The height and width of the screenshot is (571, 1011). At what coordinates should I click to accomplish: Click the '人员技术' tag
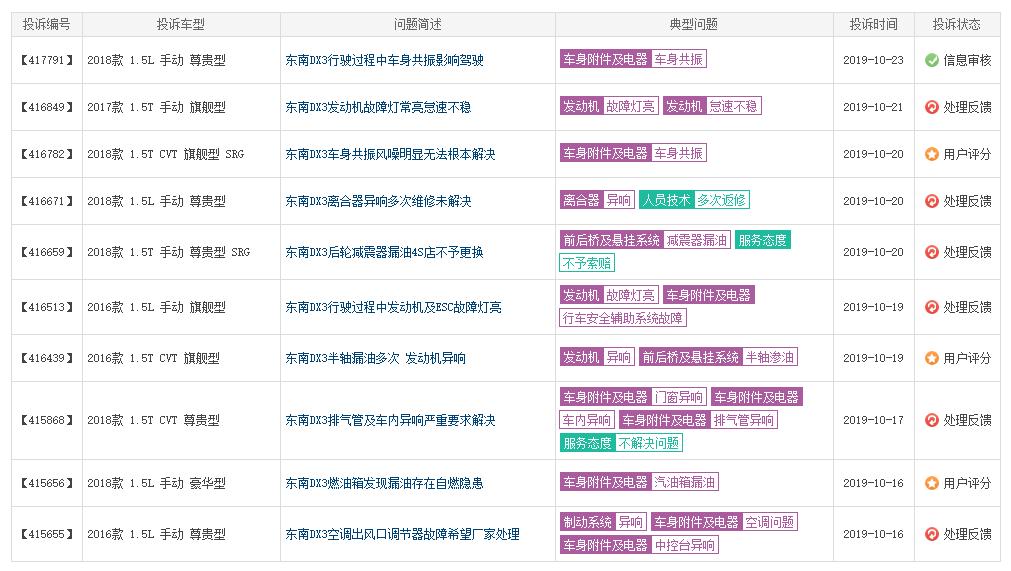point(667,200)
